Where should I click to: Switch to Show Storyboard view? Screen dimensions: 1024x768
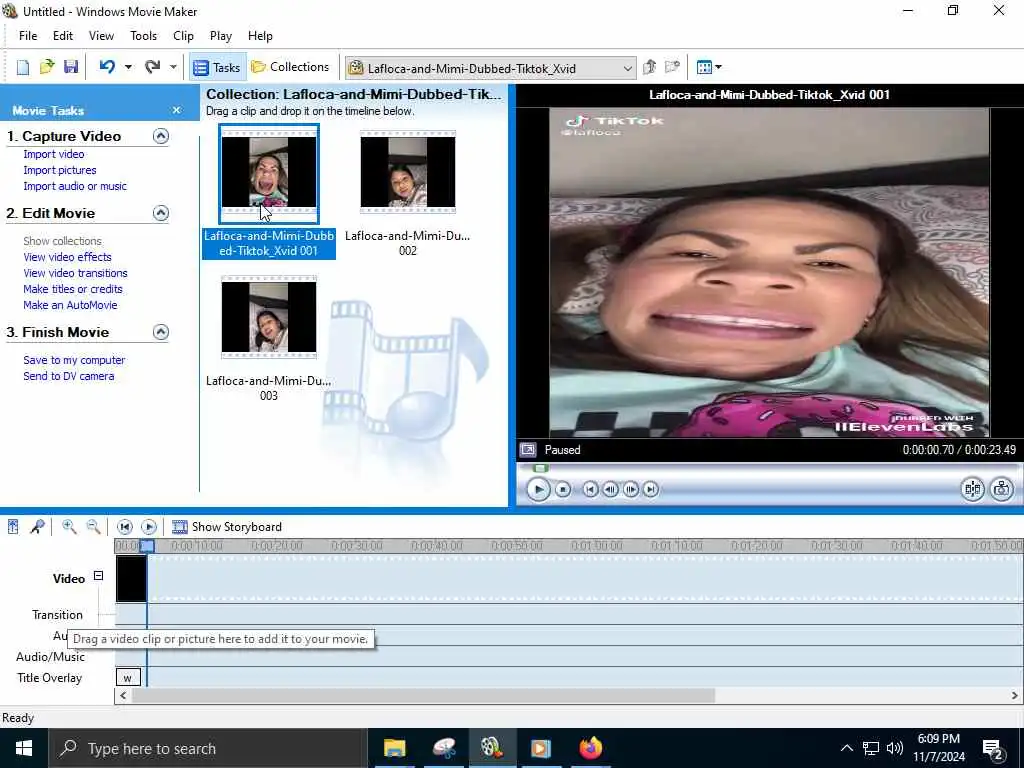[x=227, y=527]
